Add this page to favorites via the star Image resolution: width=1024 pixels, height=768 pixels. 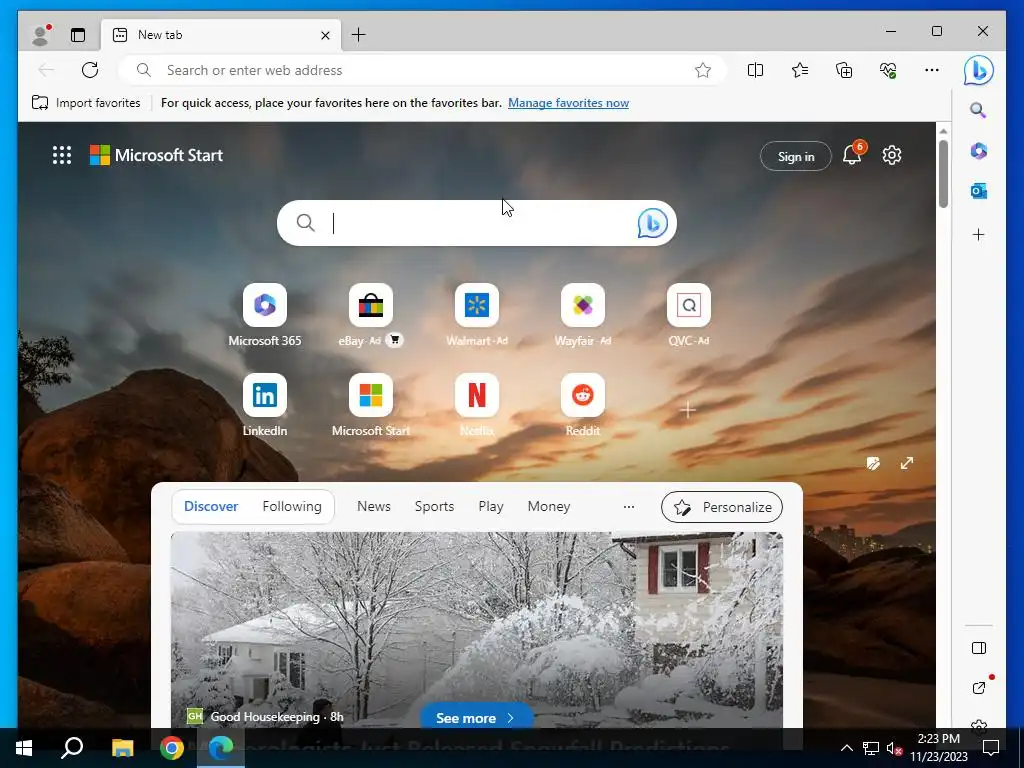(703, 70)
